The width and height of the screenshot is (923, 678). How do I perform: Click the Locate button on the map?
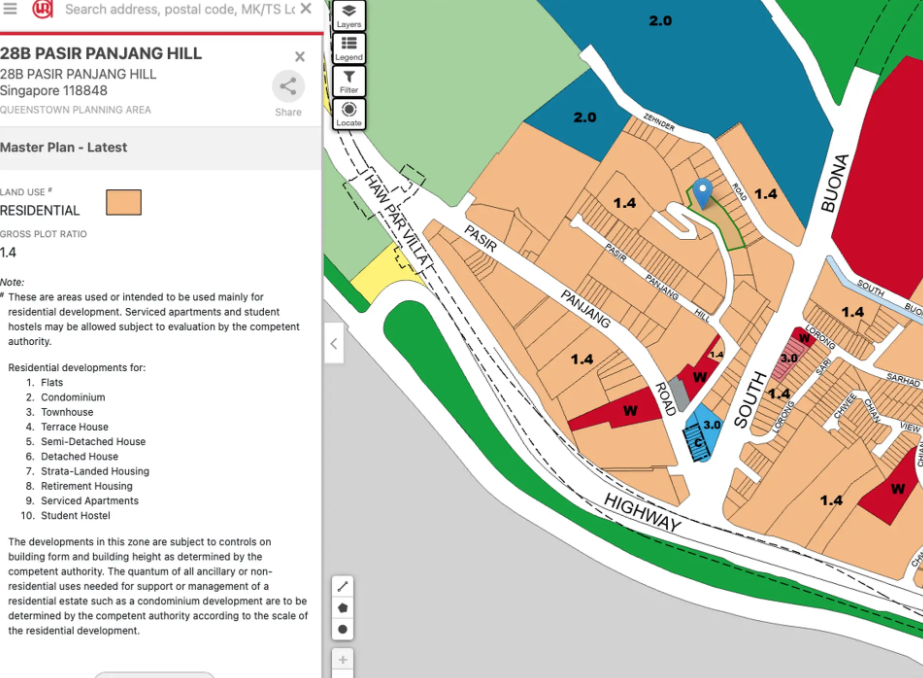tap(349, 114)
